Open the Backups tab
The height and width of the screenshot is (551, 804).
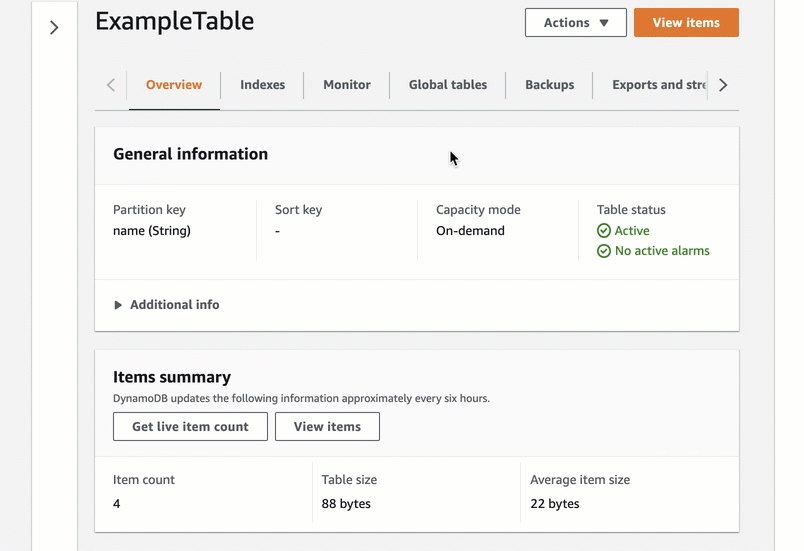tap(550, 85)
